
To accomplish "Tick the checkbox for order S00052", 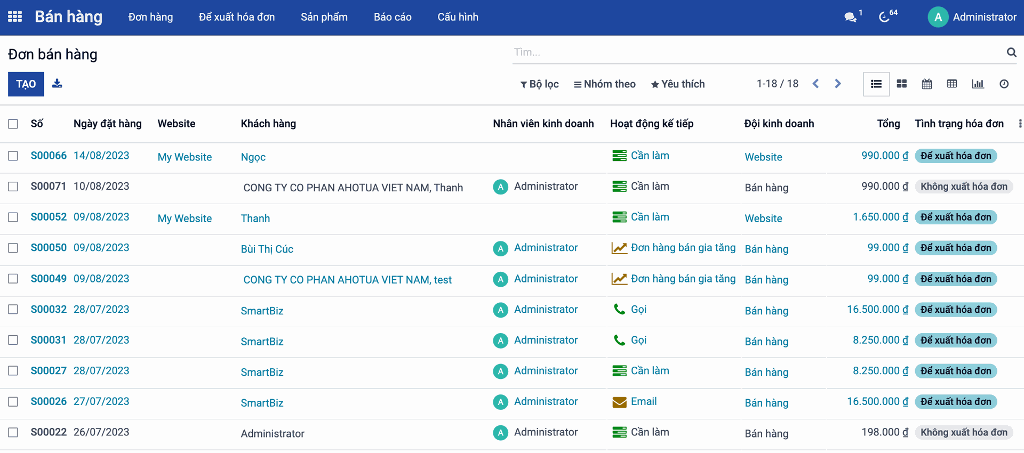I will 13,217.
